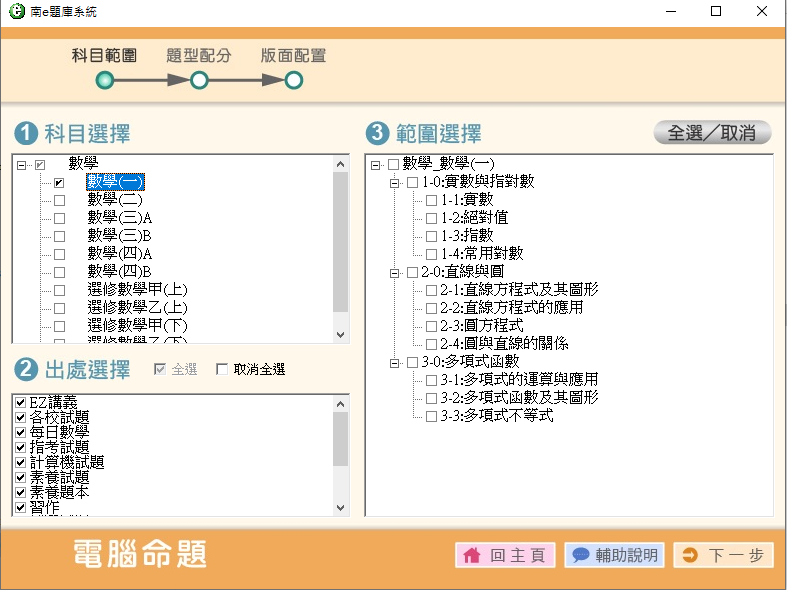
Task: Click the home icon on 回主頁 button
Action: [x=472, y=555]
